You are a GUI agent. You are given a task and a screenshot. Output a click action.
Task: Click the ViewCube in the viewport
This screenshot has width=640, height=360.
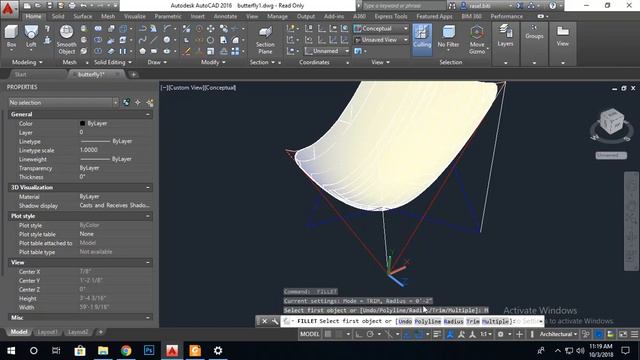pyautogui.click(x=611, y=122)
